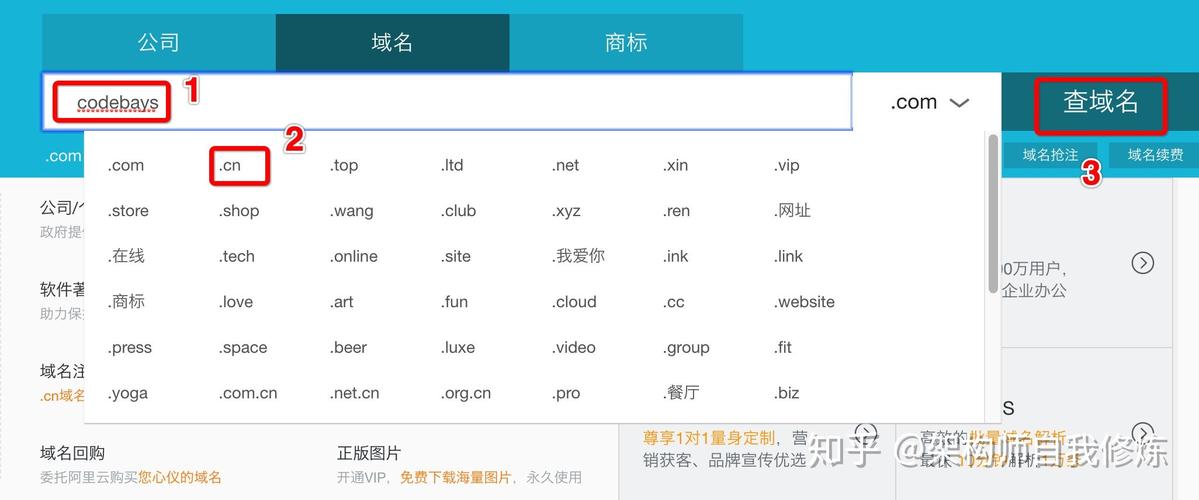Choose the .fun suffix

(454, 302)
